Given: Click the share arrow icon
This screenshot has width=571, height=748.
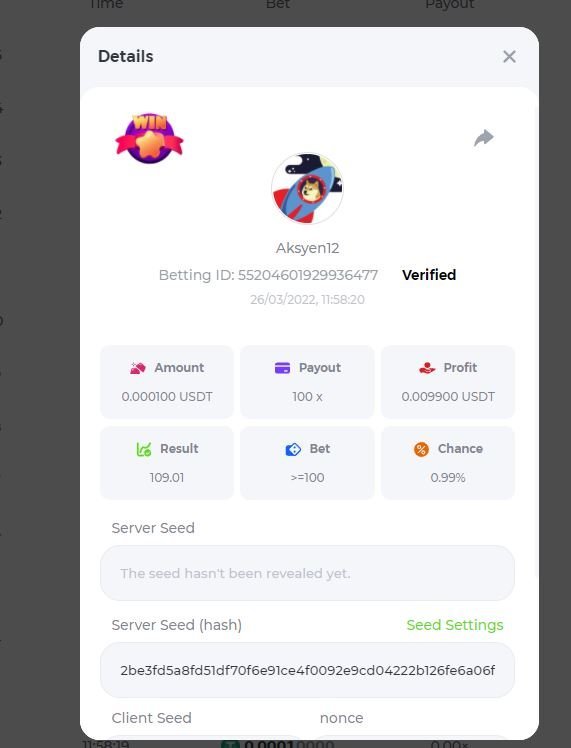Looking at the screenshot, I should (x=484, y=137).
